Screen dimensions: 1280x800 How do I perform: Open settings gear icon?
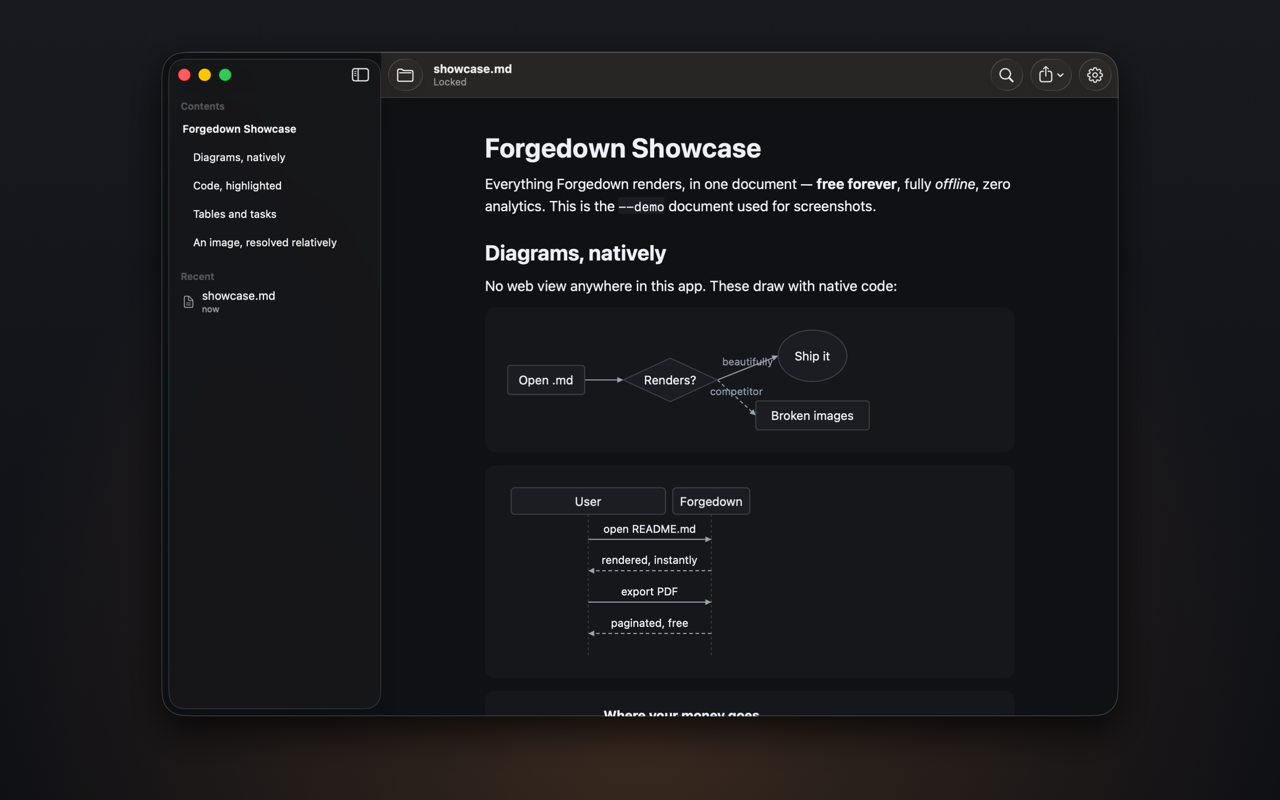[1095, 75]
